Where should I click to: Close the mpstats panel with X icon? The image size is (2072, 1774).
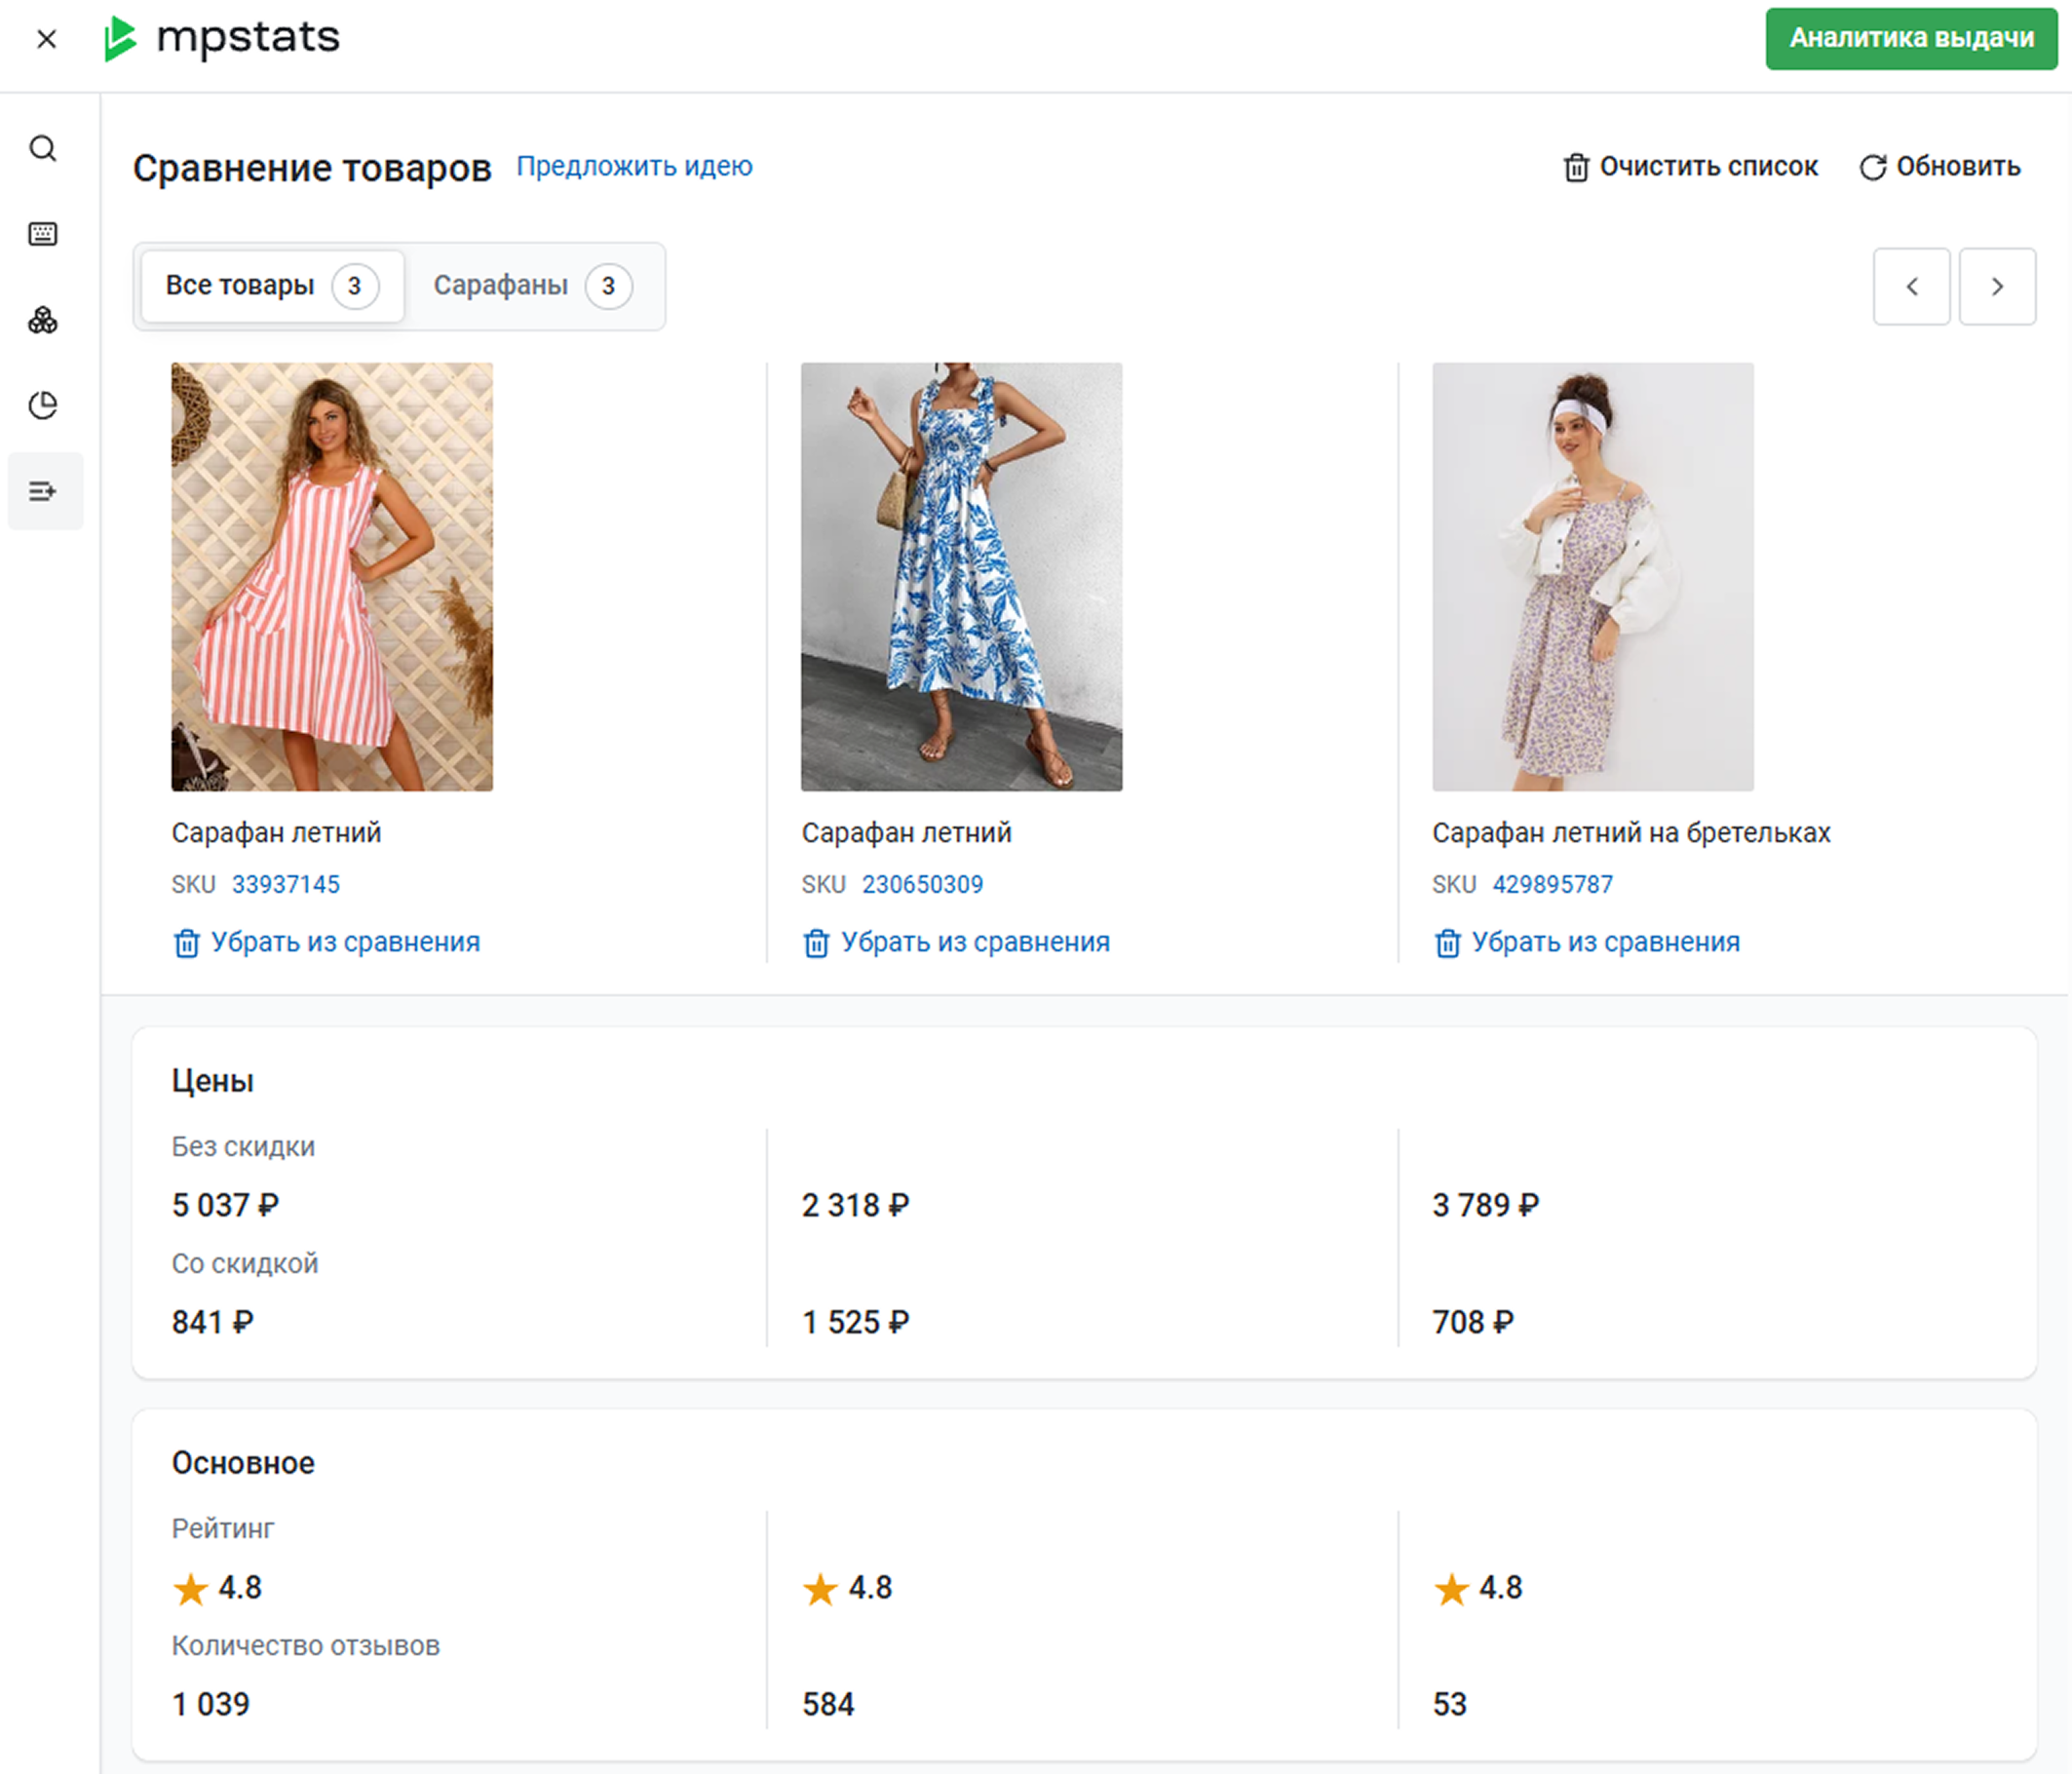[46, 39]
